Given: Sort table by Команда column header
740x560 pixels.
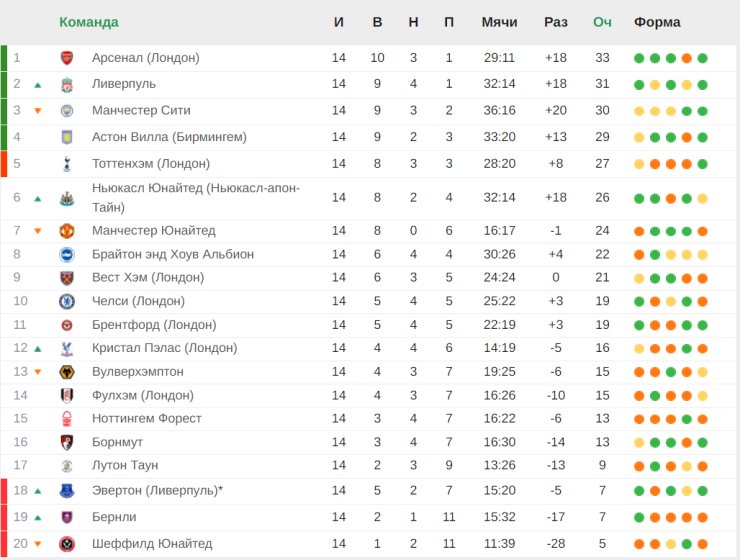Looking at the screenshot, I should pos(89,22).
